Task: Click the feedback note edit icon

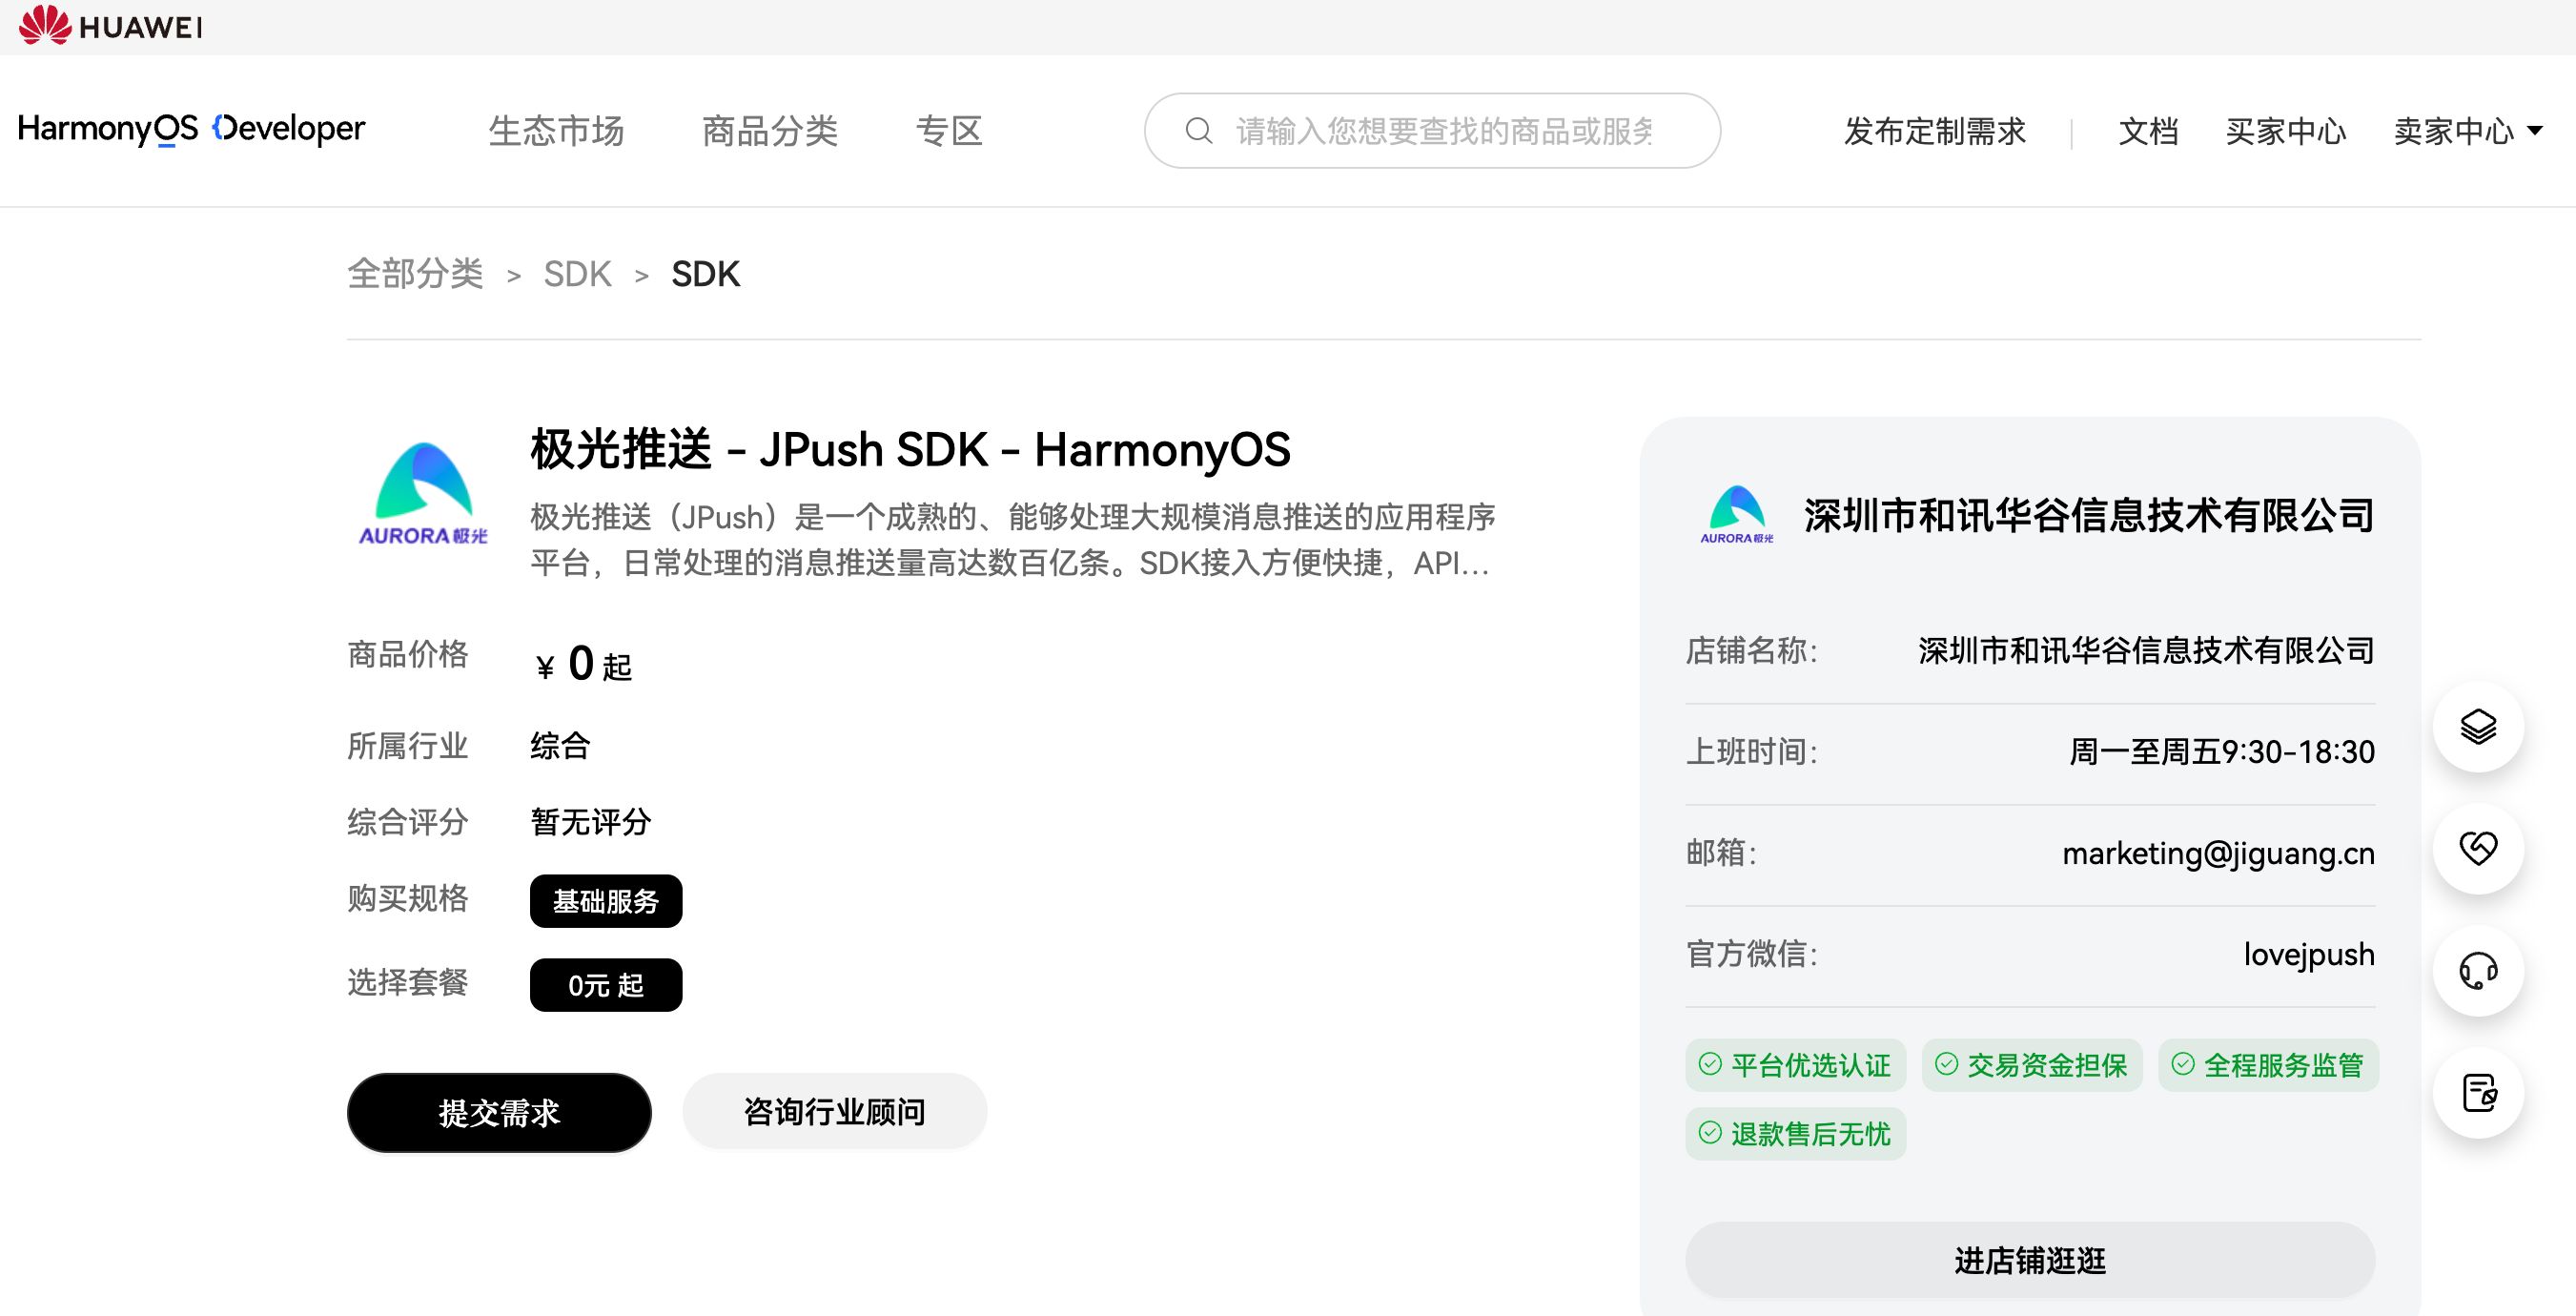Action: (x=2478, y=1093)
